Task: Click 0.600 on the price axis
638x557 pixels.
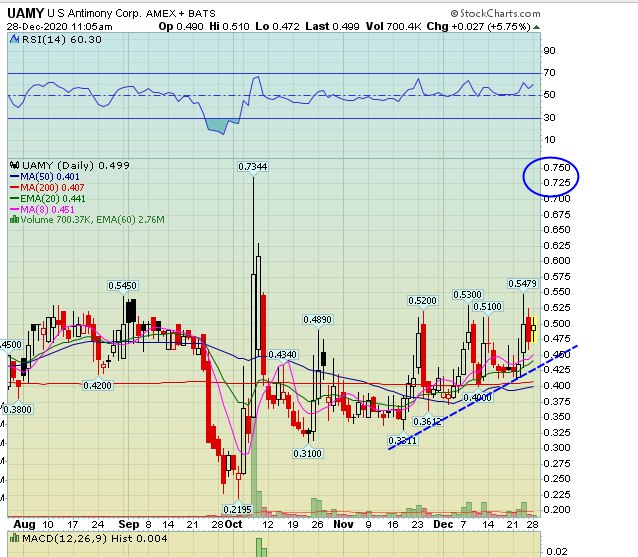Action: [x=557, y=261]
